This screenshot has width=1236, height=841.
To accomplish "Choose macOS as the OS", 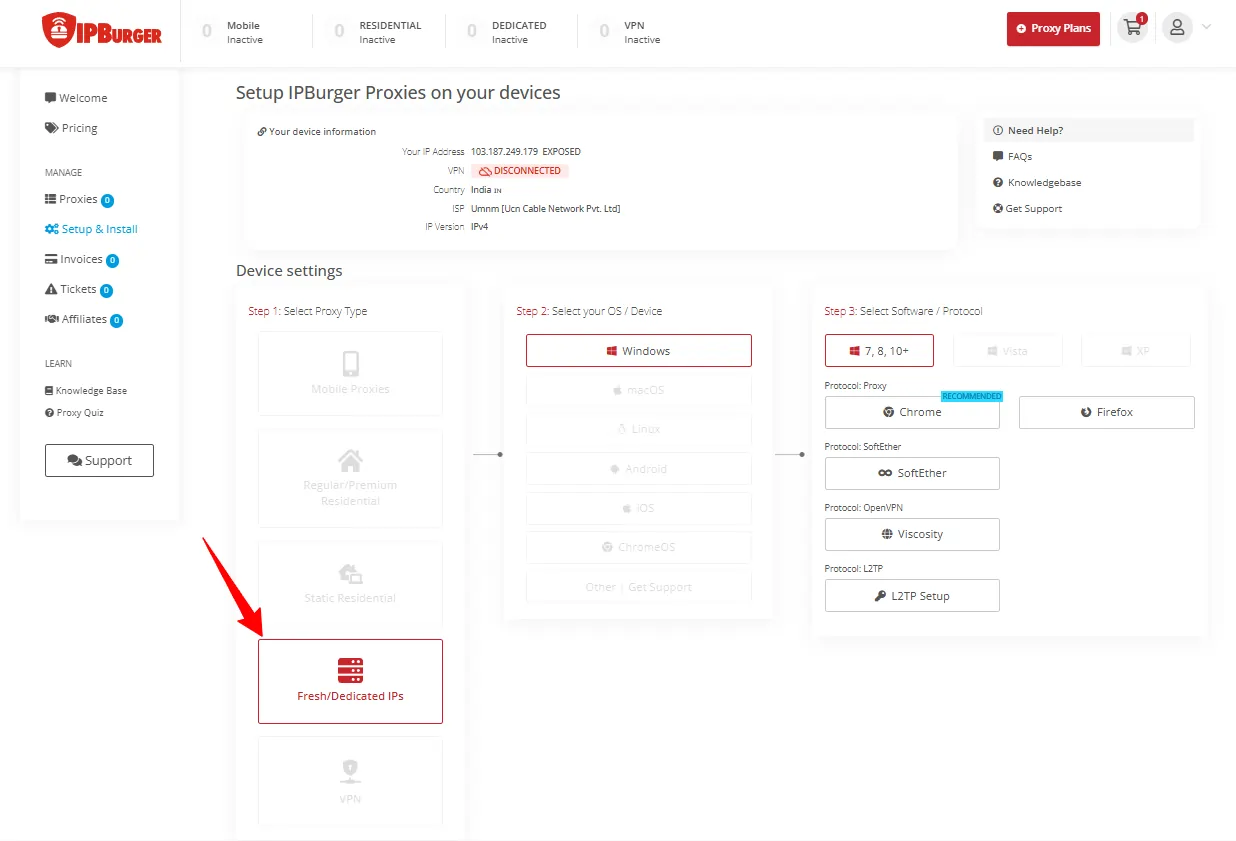I will pyautogui.click(x=639, y=390).
